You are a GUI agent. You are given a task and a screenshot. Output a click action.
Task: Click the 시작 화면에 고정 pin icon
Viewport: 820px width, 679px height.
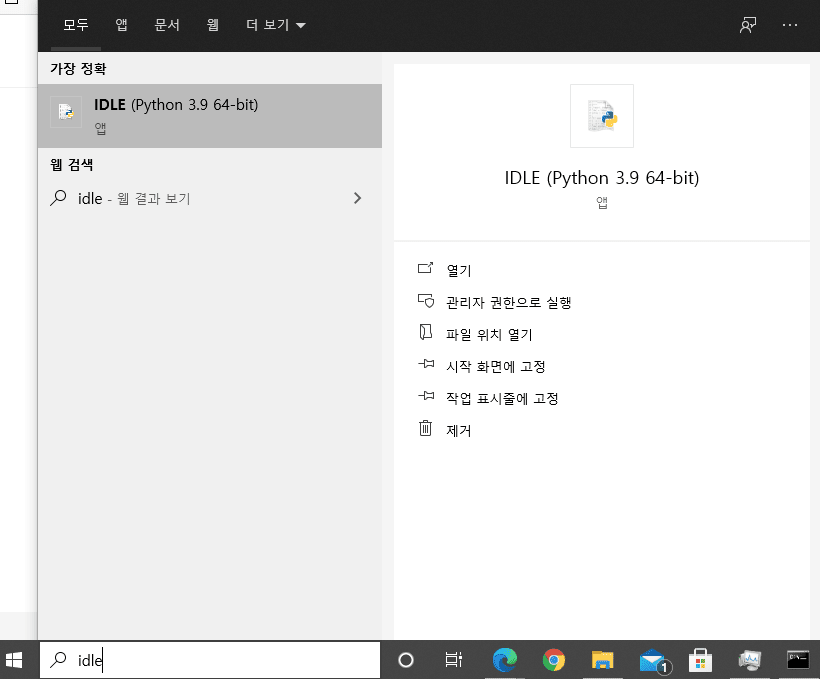pos(425,366)
